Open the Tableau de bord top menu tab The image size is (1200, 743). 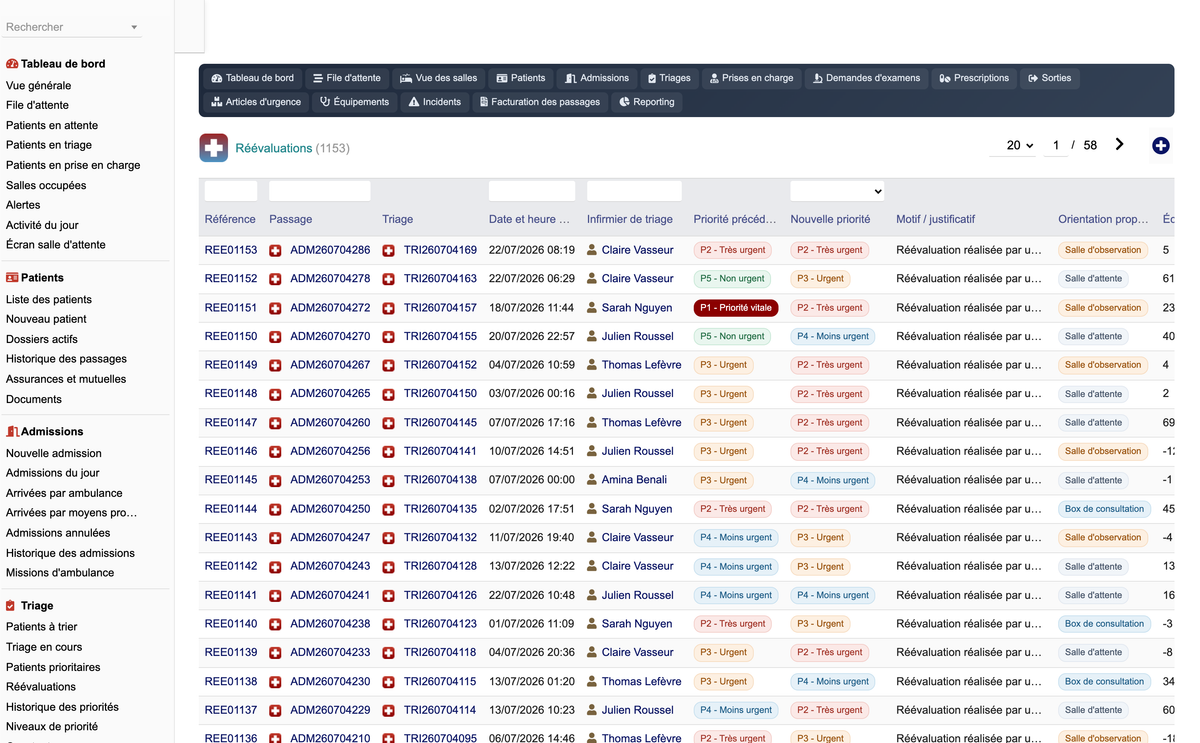point(252,78)
